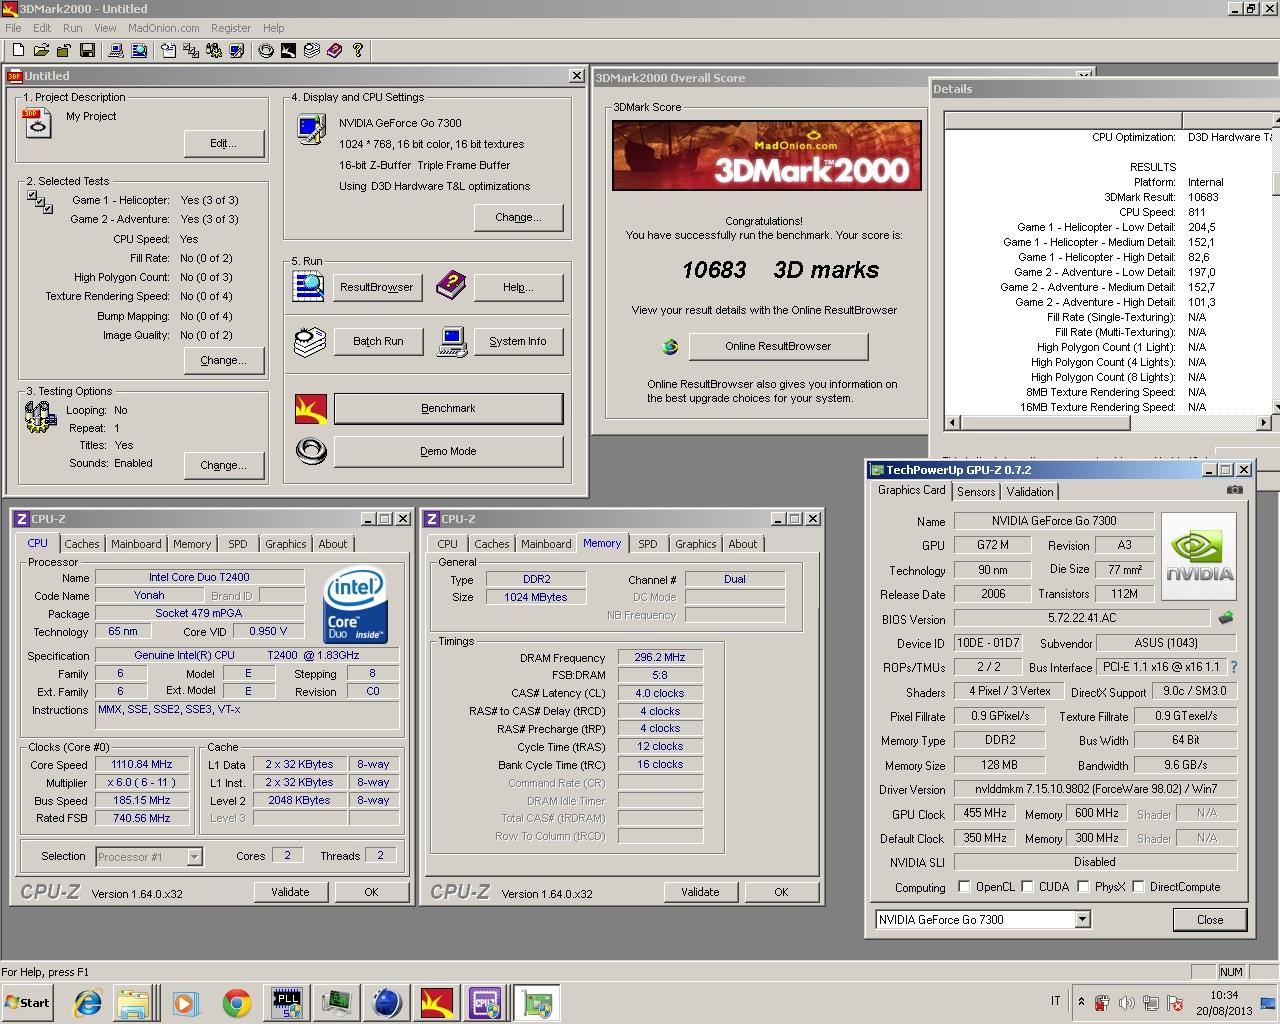Switch to Validation tab in GPU-Z
The width and height of the screenshot is (1280, 1024).
[x=1030, y=491]
